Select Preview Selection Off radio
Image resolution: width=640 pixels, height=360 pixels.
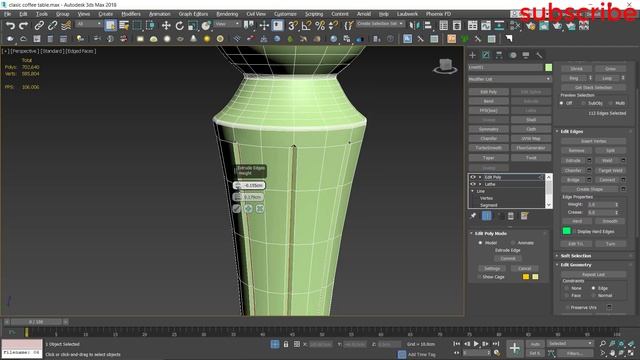click(562, 103)
